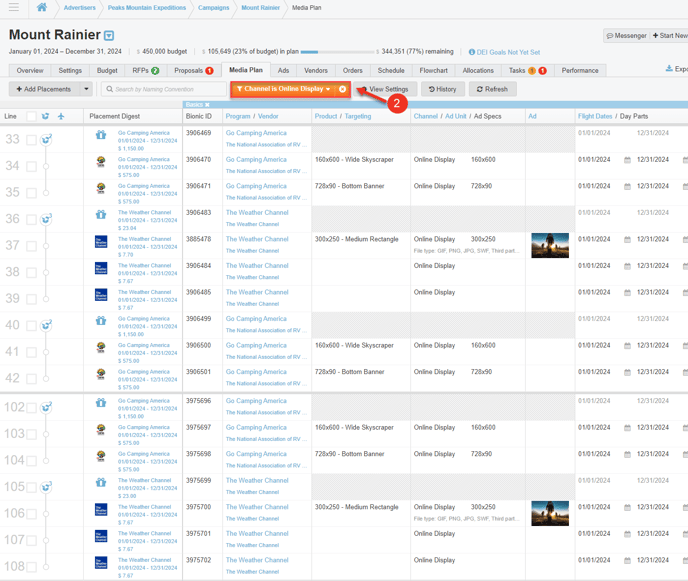Click package icon on line 40
688x581 pixels.
click(46, 325)
